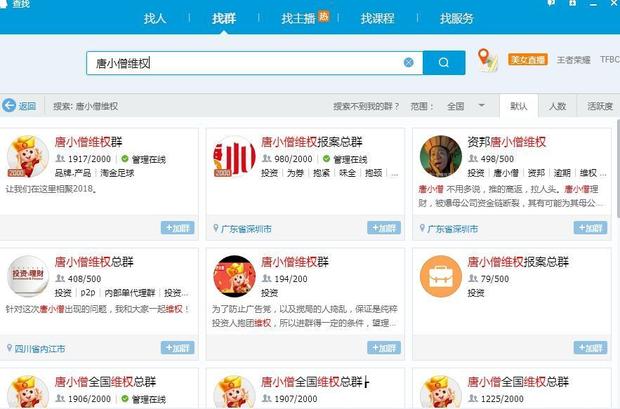Open avatar of 资邦唐小僧维权 group
Image resolution: width=620 pixels, height=409 pixels.
coord(440,157)
